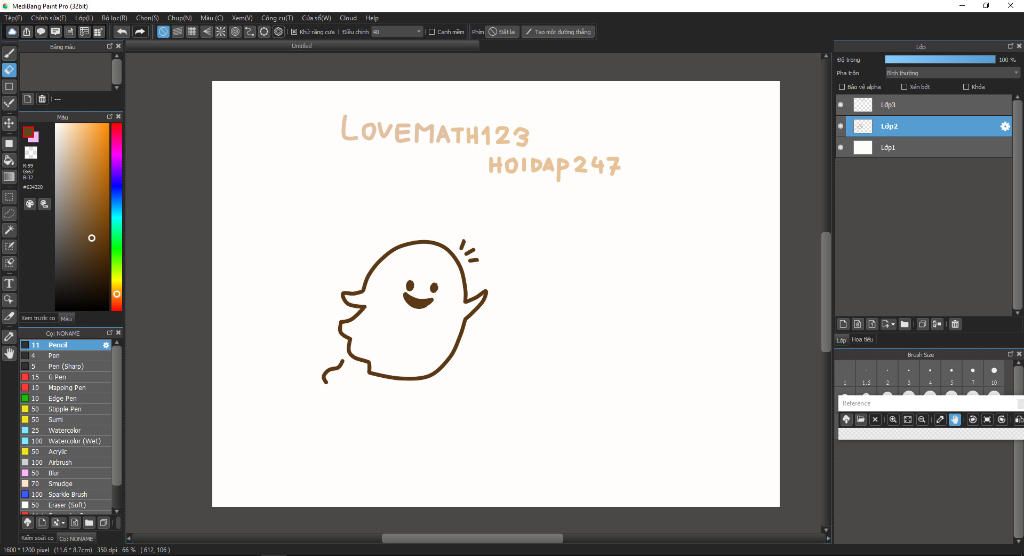Select the Move tool
The width and height of the screenshot is (1024, 556).
coord(9,123)
